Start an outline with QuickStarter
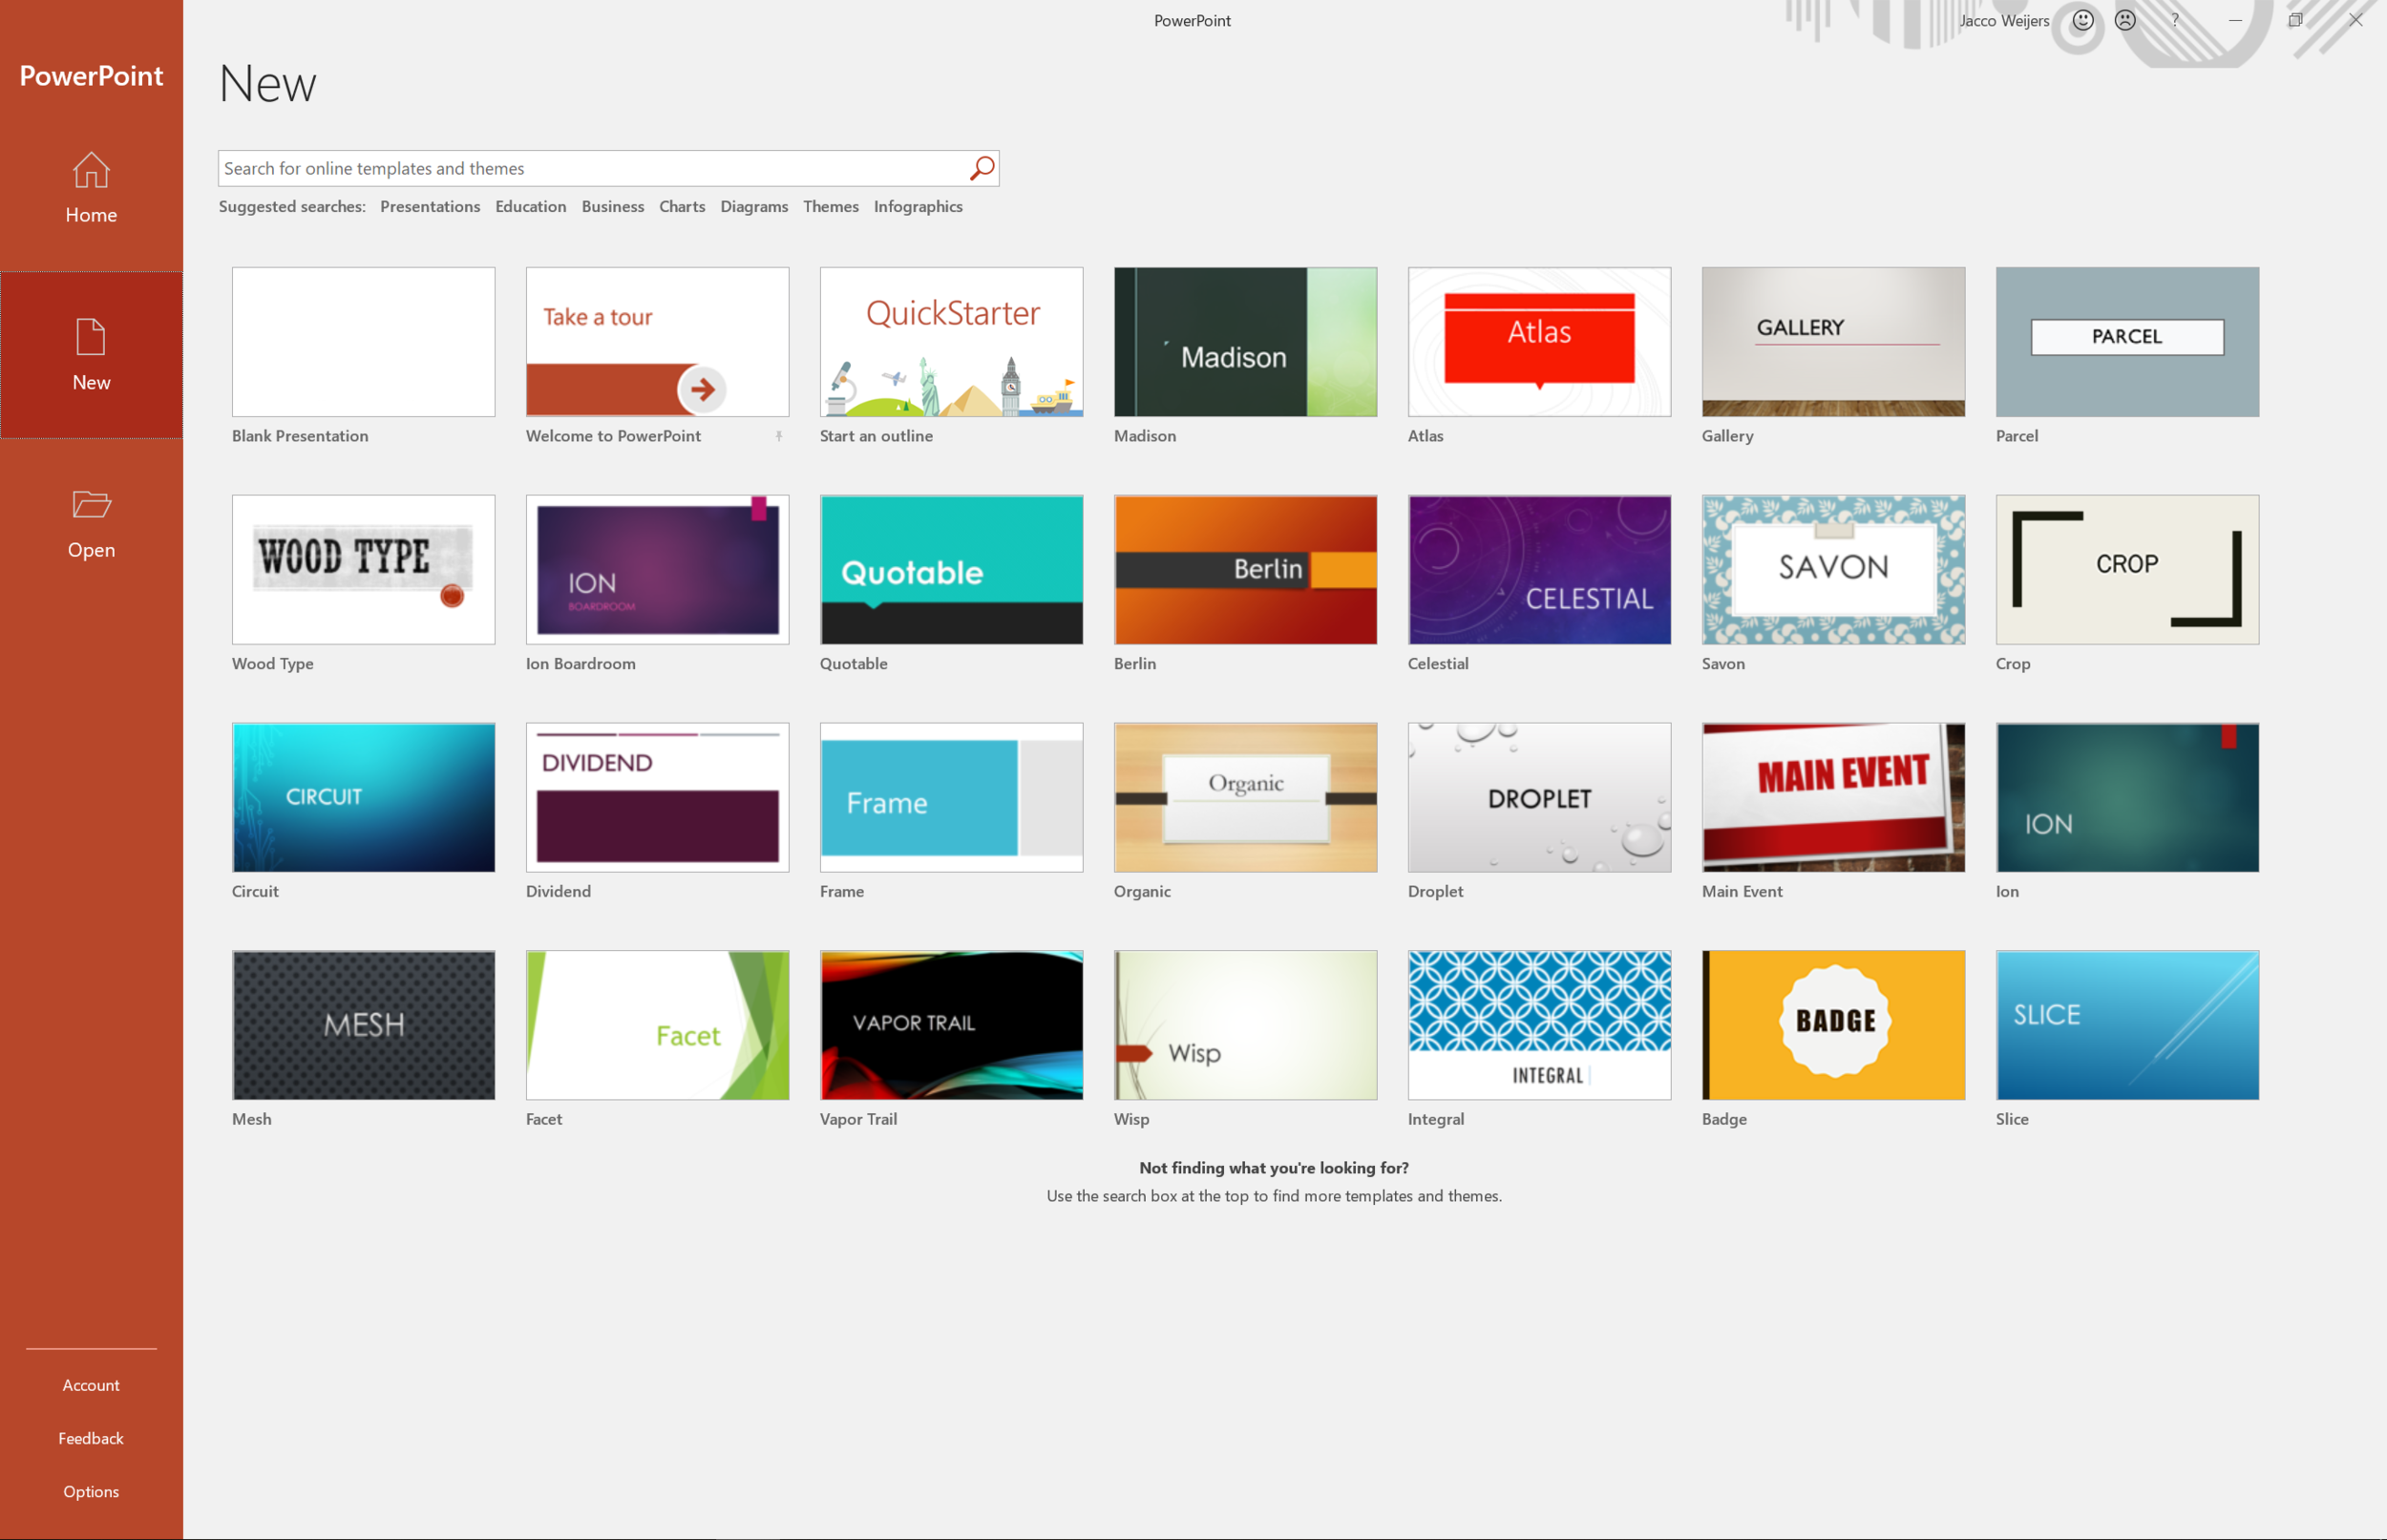This screenshot has width=2387, height=1540. pyautogui.click(x=951, y=342)
